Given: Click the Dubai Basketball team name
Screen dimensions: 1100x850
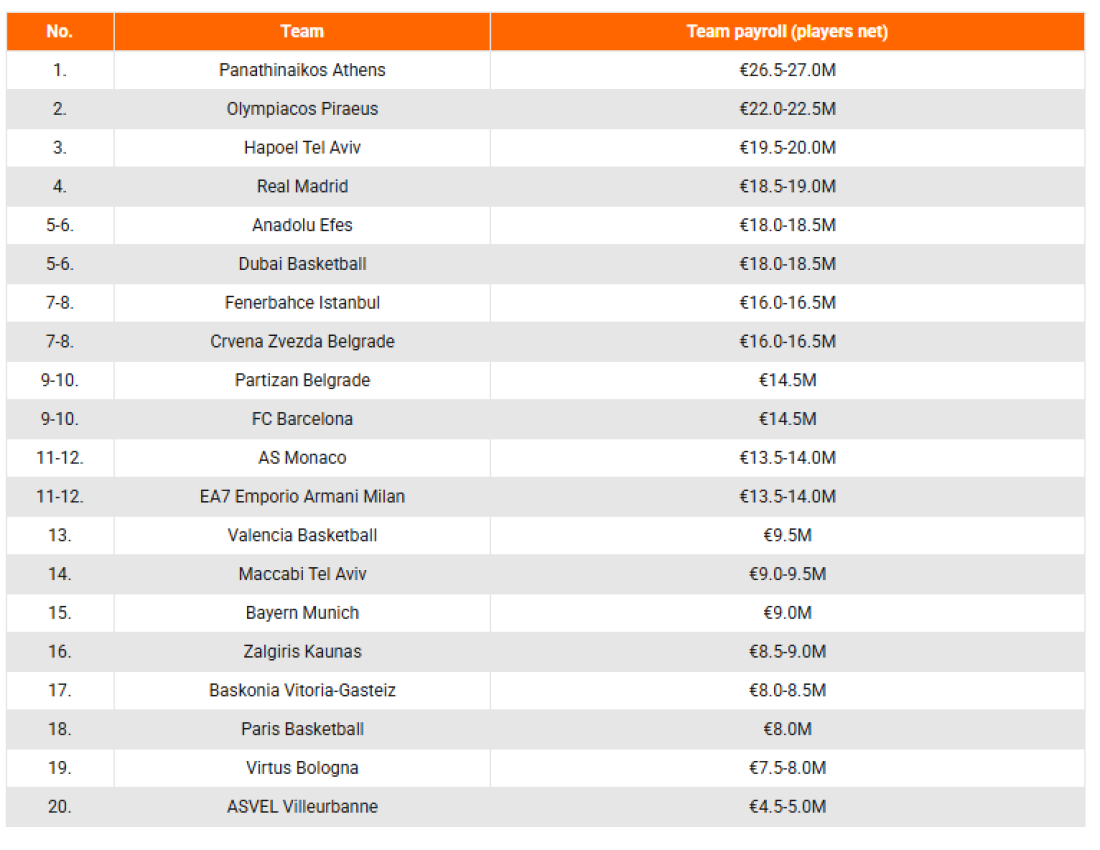Looking at the screenshot, I should 302,264.
